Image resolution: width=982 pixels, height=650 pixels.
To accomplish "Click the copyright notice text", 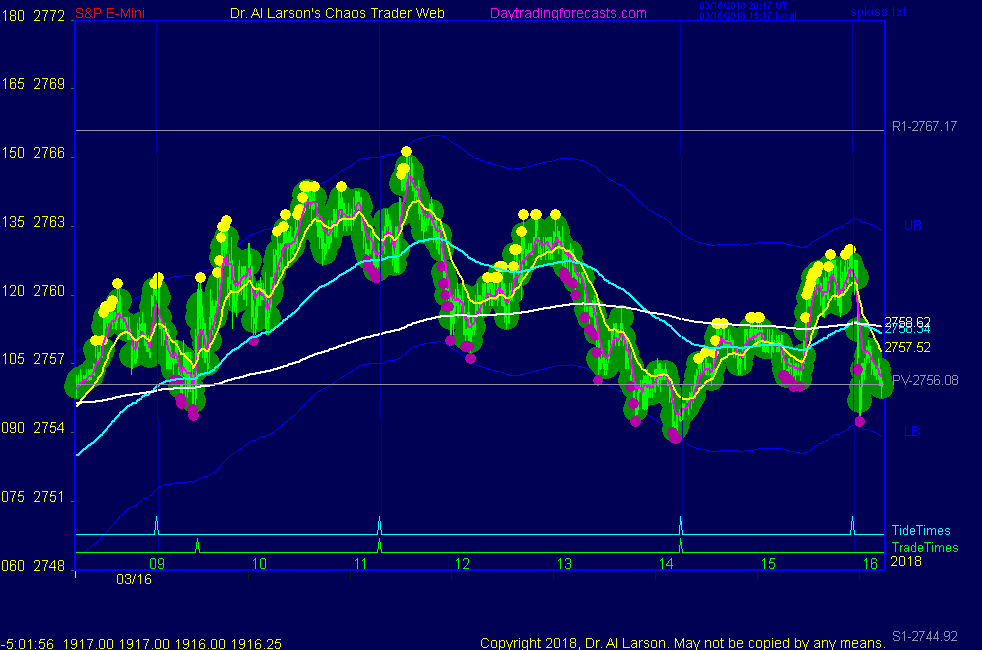I will 683,643.
